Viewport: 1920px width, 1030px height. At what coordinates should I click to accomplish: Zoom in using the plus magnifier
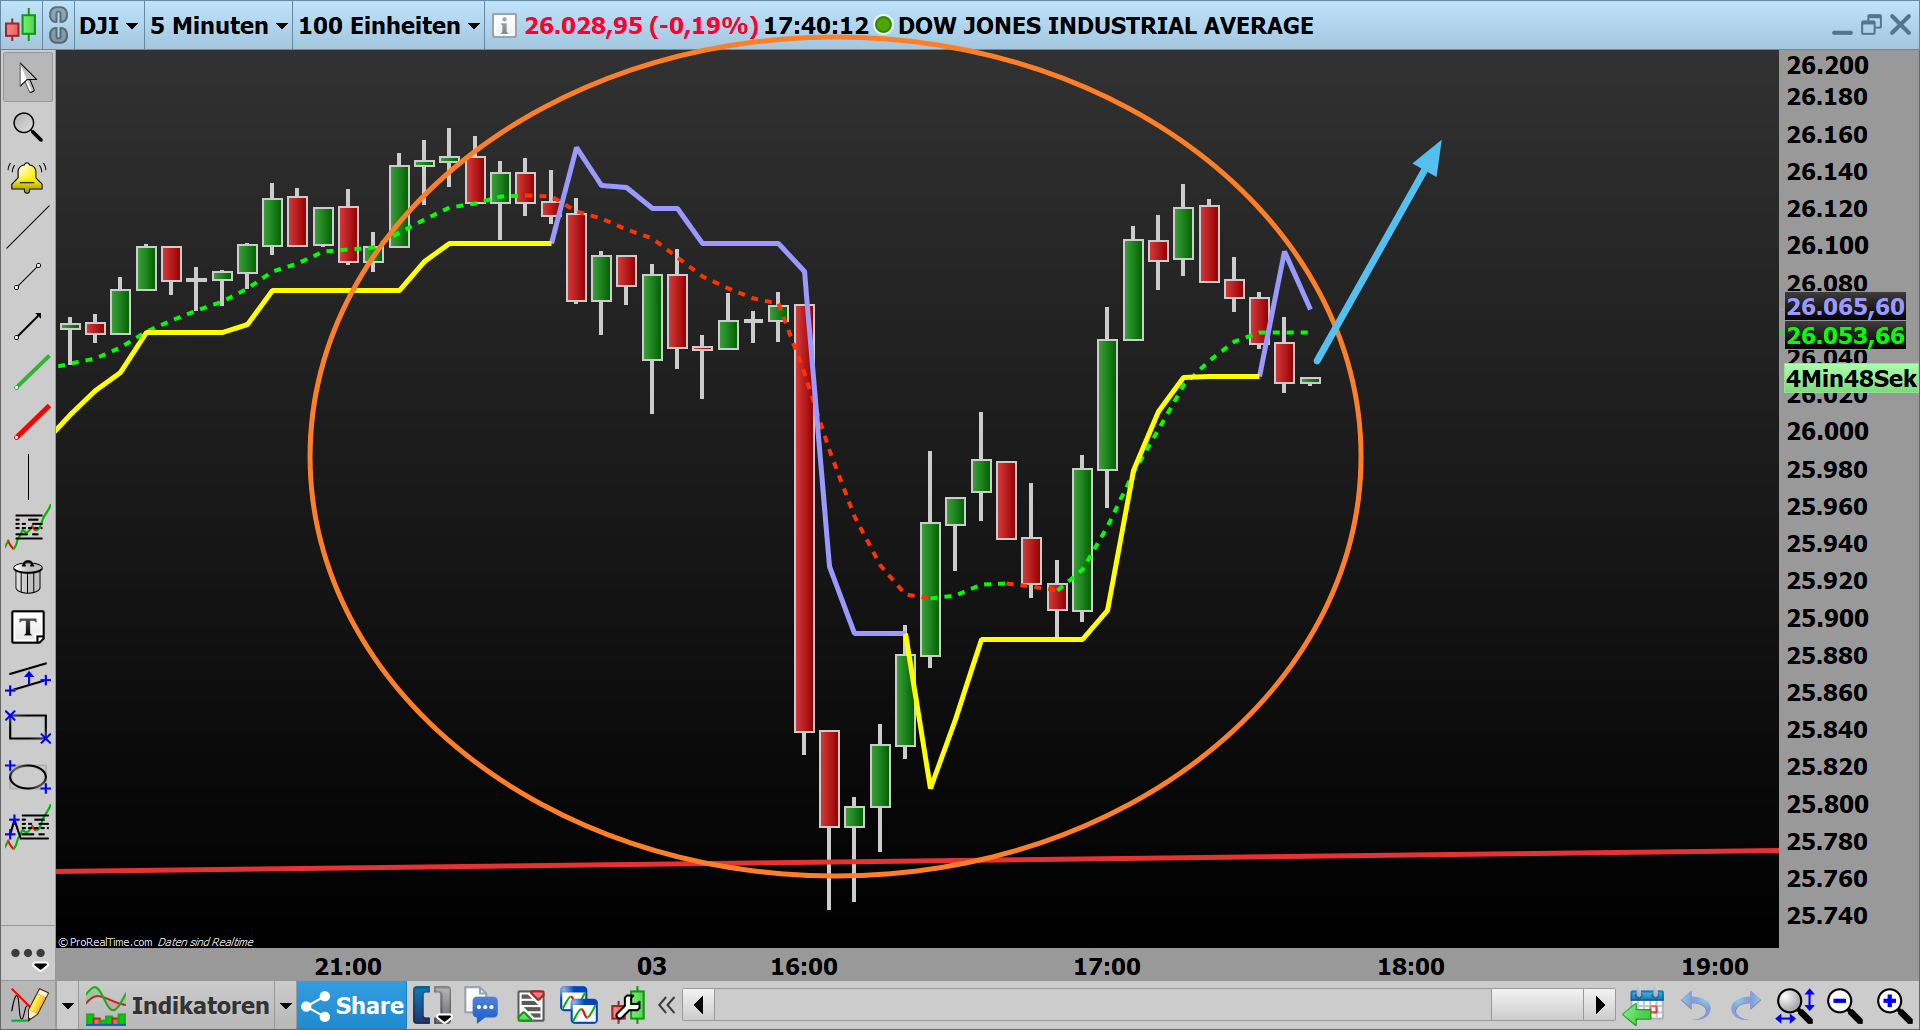click(1890, 1004)
